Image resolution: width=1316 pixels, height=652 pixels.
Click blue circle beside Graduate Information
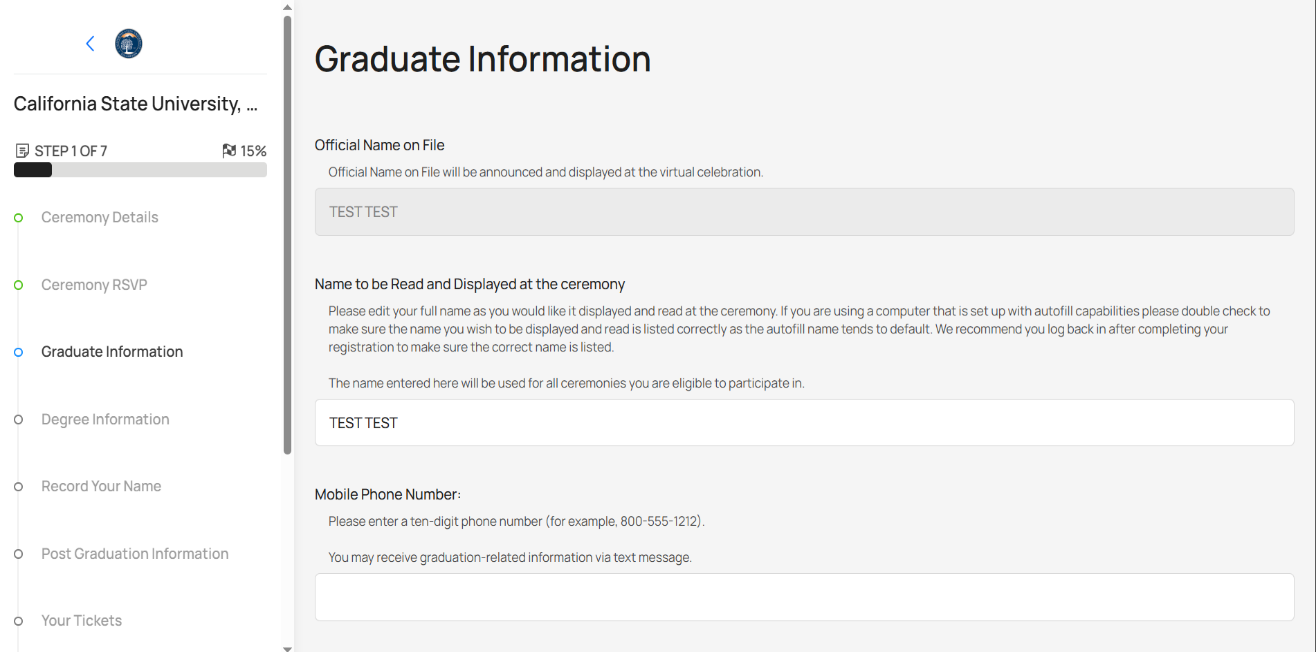click(18, 352)
